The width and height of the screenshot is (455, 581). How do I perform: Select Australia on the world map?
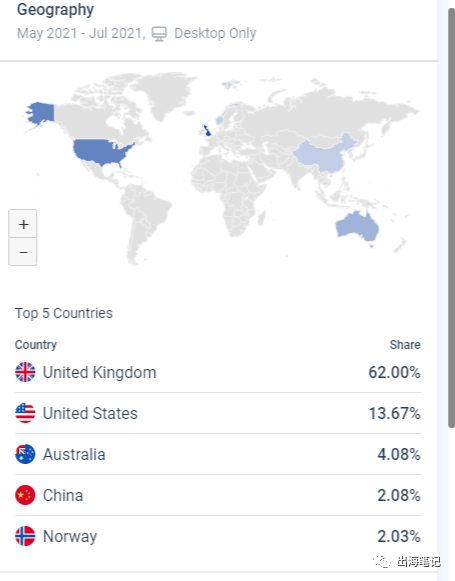pyautogui.click(x=356, y=226)
